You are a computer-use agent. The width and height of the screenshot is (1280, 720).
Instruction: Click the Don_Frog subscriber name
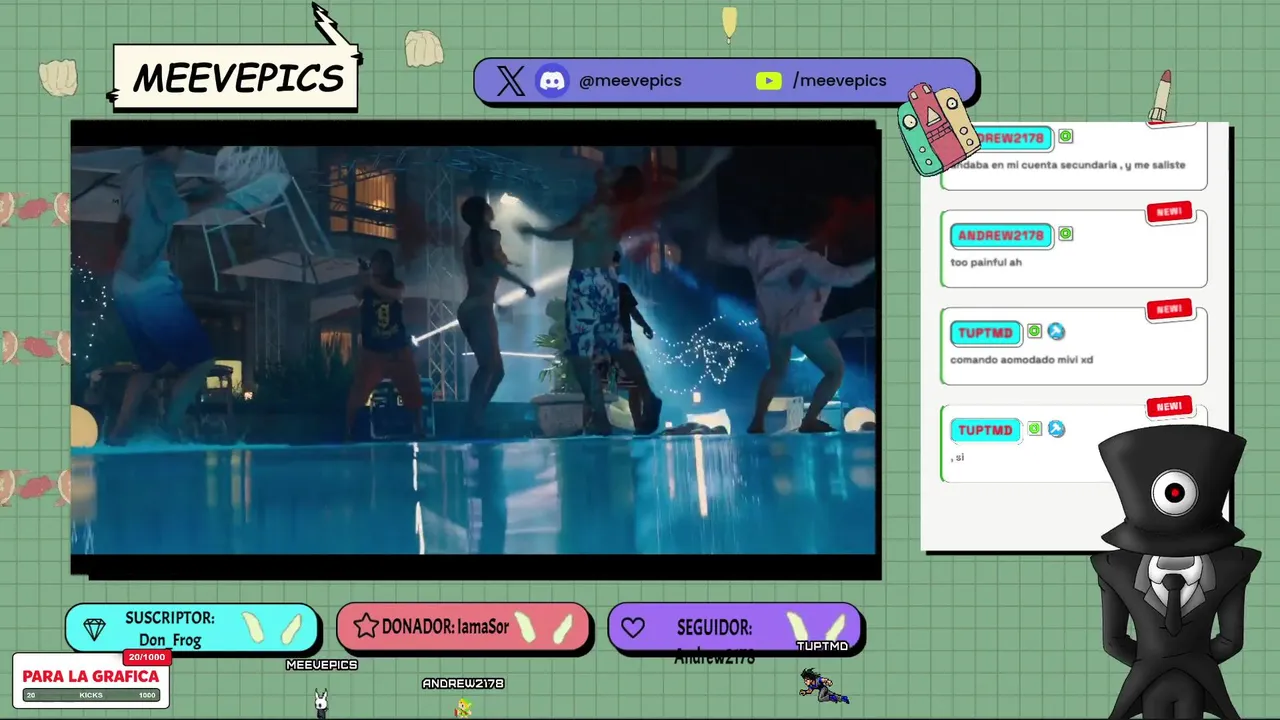(170, 640)
